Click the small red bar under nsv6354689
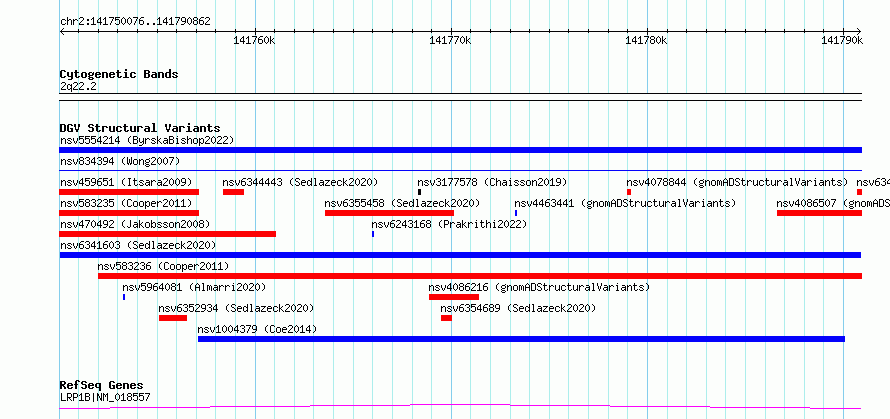 [x=446, y=318]
